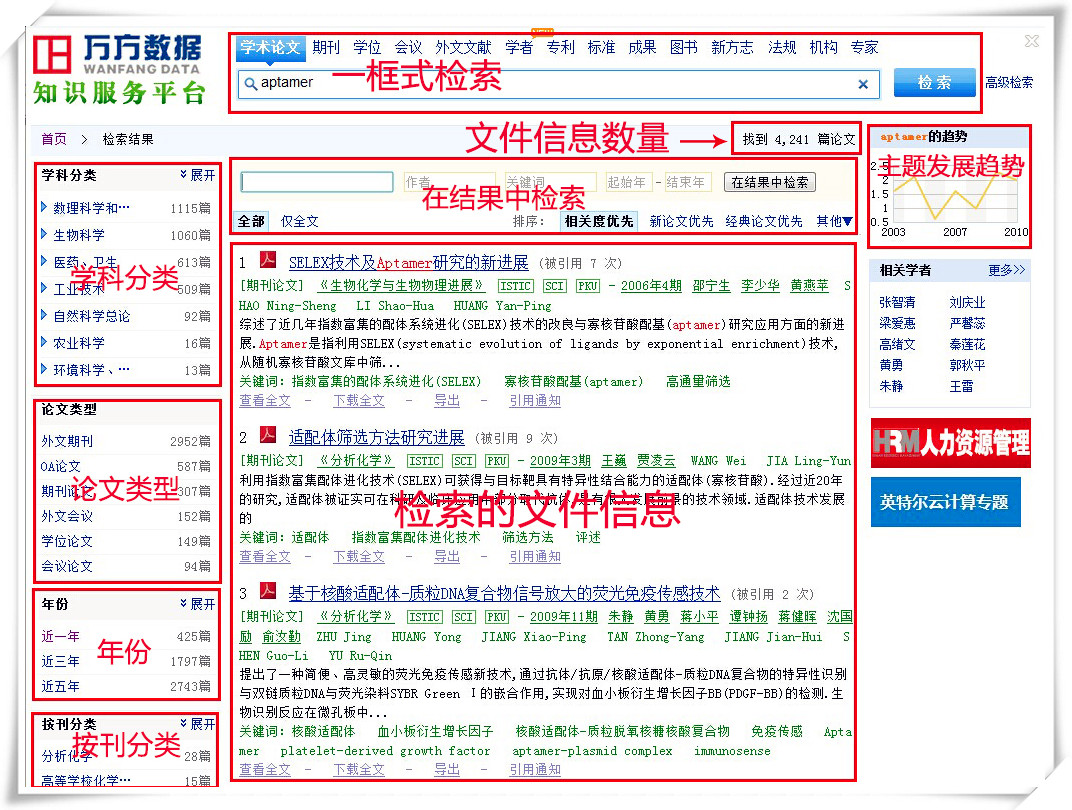The height and width of the screenshot is (810, 1072).
Task: Filter results to 近三年
Action: (60, 661)
